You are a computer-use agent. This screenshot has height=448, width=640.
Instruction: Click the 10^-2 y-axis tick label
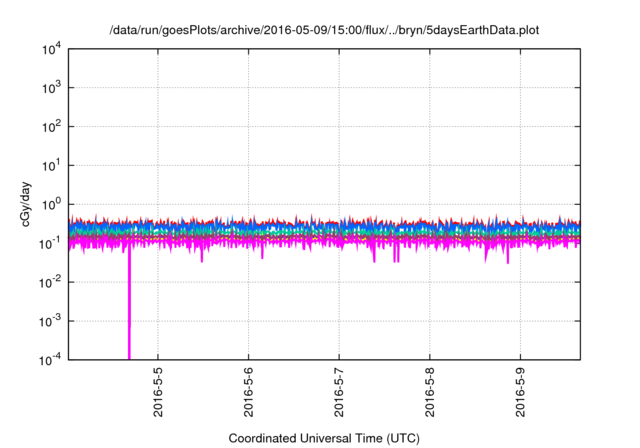[51, 283]
